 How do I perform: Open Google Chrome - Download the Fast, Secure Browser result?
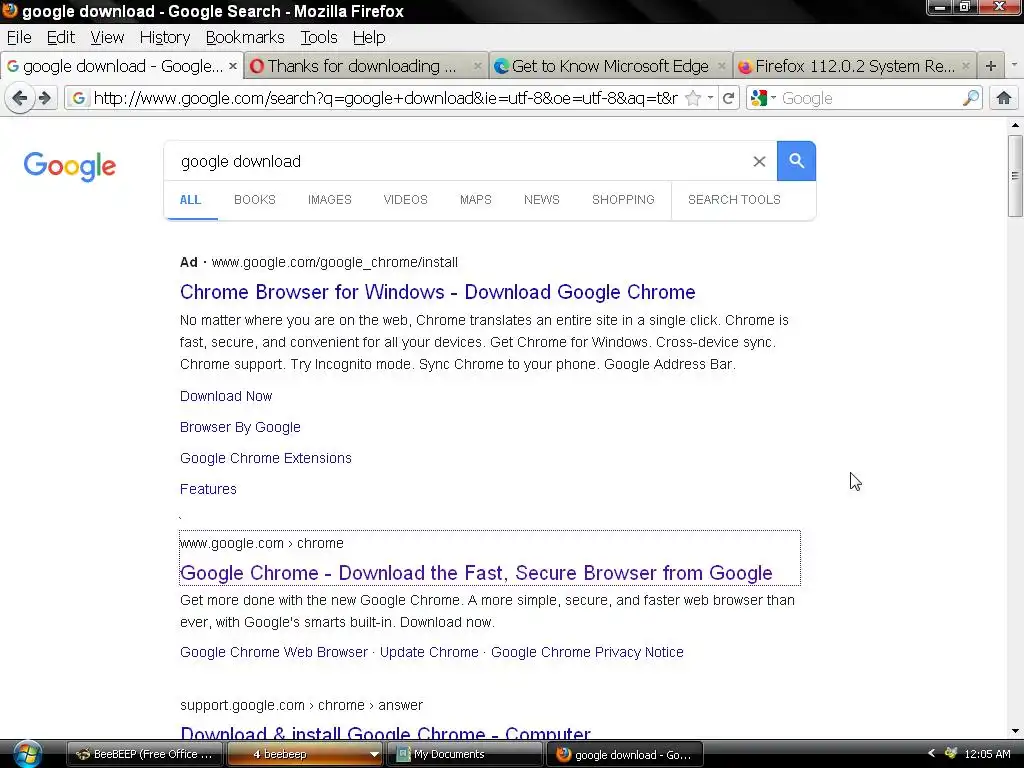476,573
